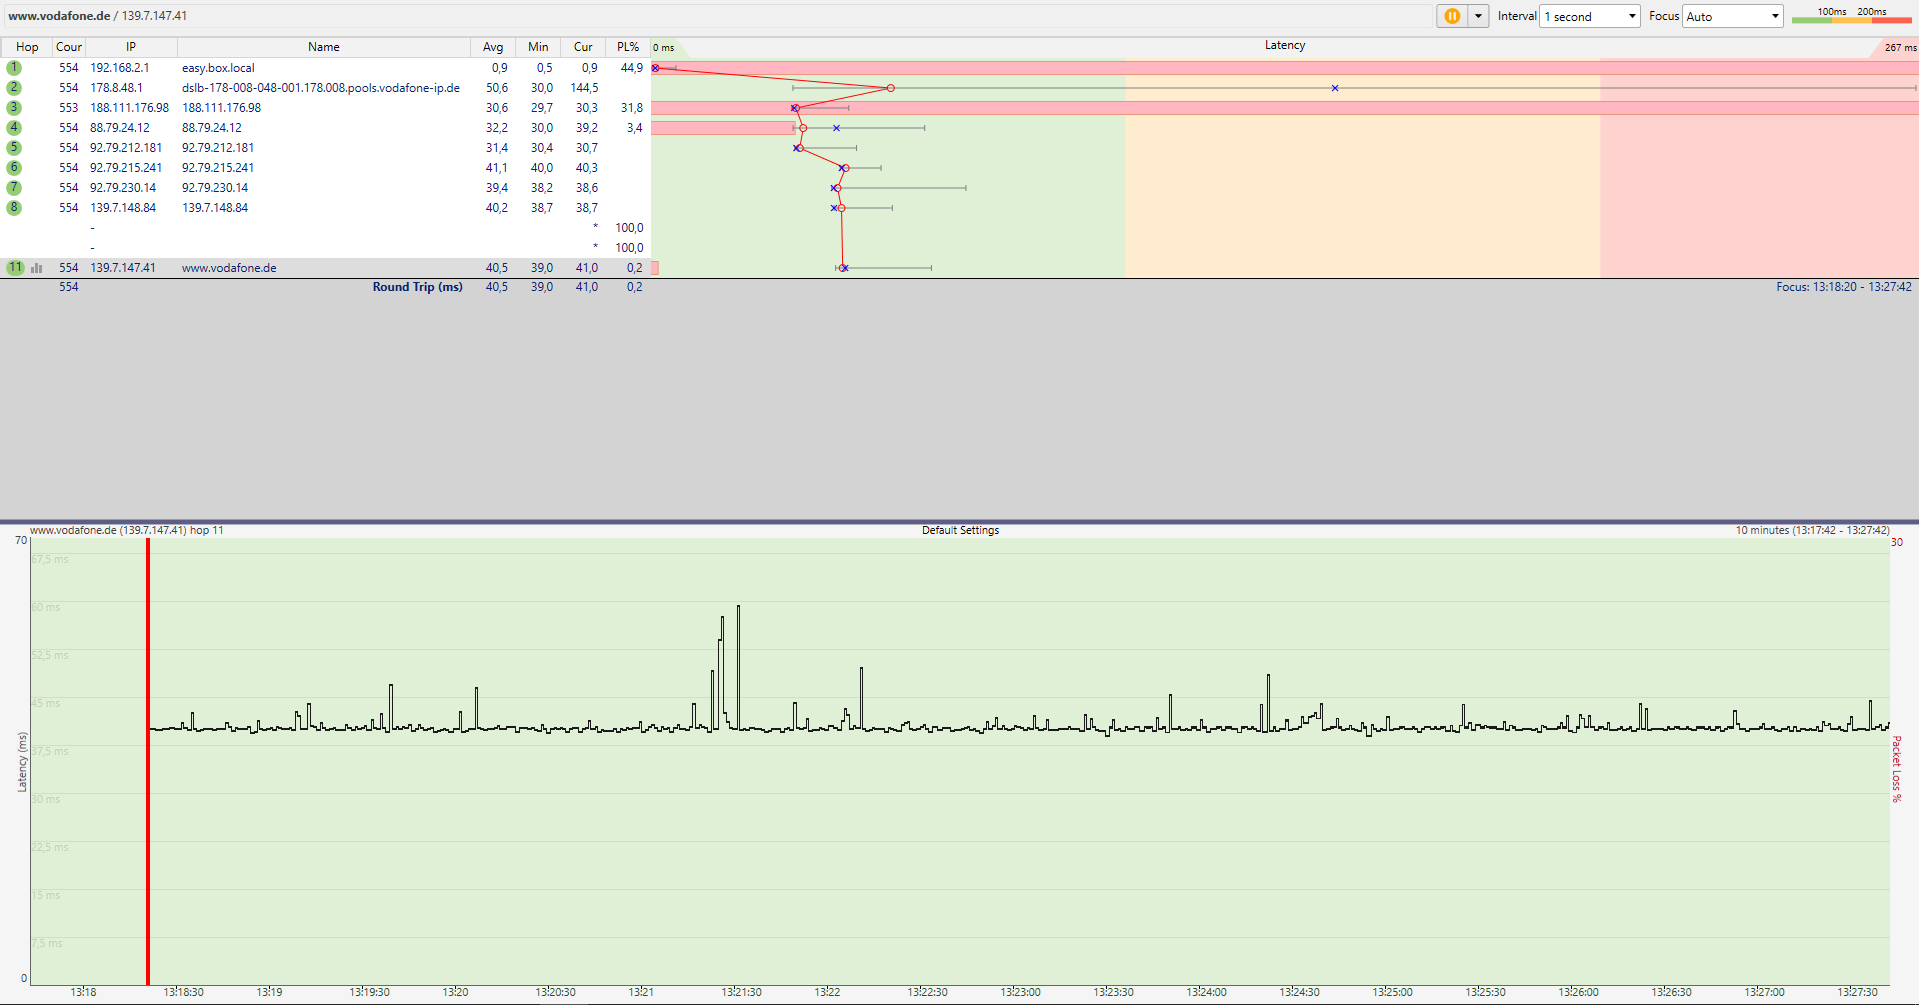Click the 0 ms latency scale minimum label
1919x1005 pixels.
pyautogui.click(x=664, y=47)
